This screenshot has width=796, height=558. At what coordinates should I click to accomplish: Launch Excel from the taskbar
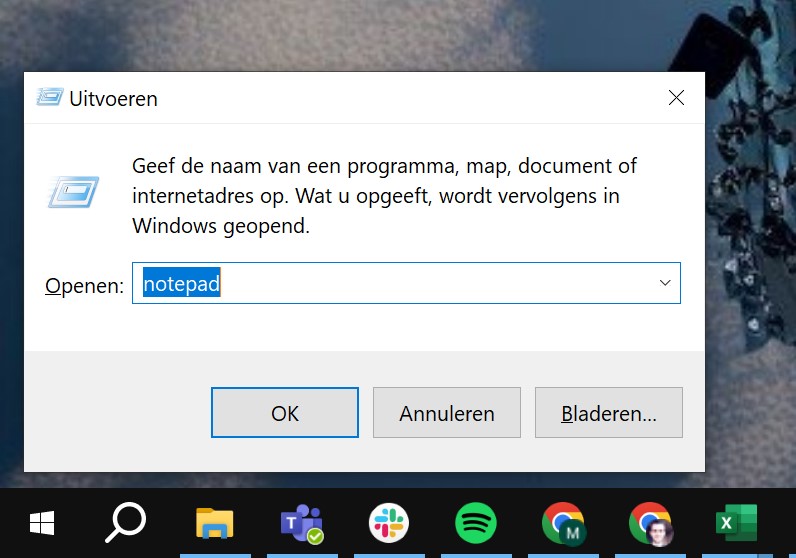pyautogui.click(x=736, y=523)
